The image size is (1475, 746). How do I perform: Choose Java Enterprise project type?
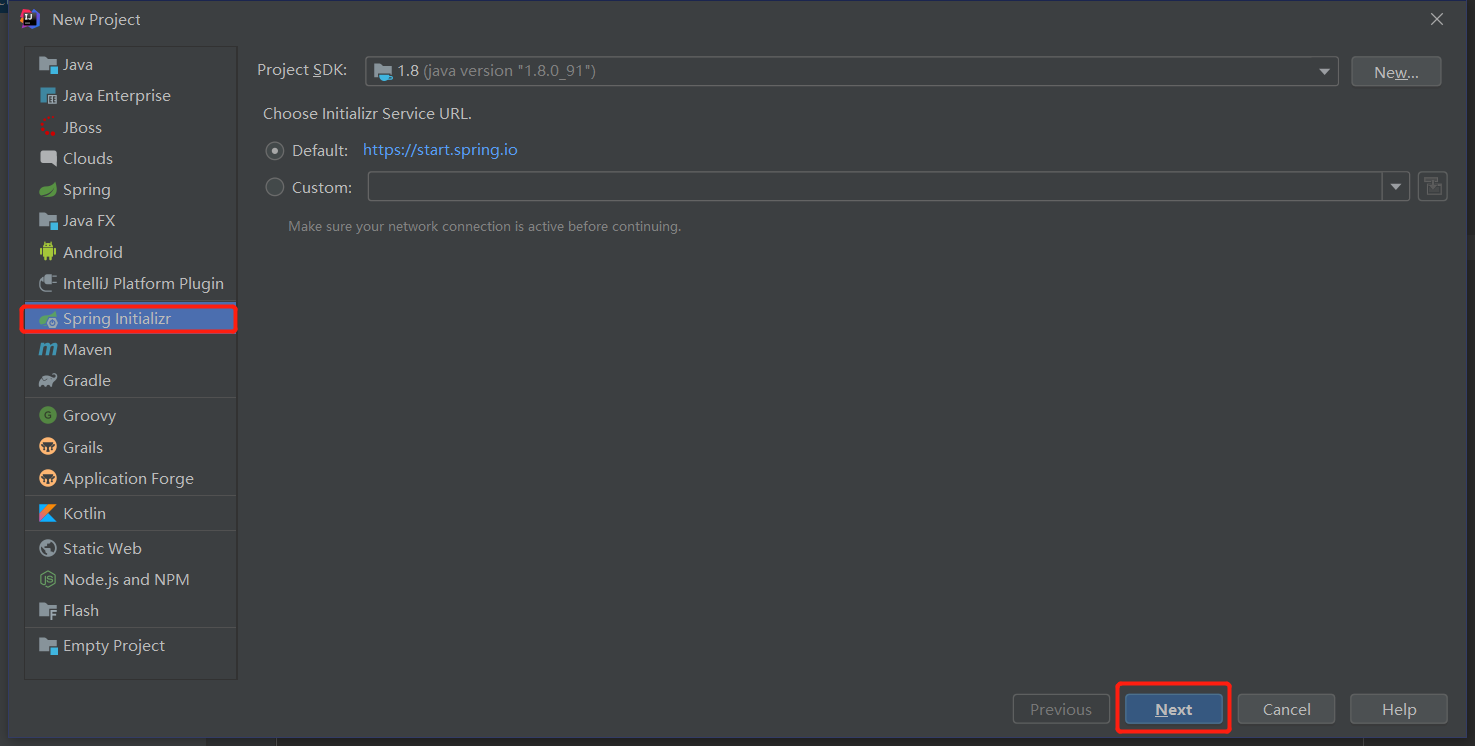point(130,96)
